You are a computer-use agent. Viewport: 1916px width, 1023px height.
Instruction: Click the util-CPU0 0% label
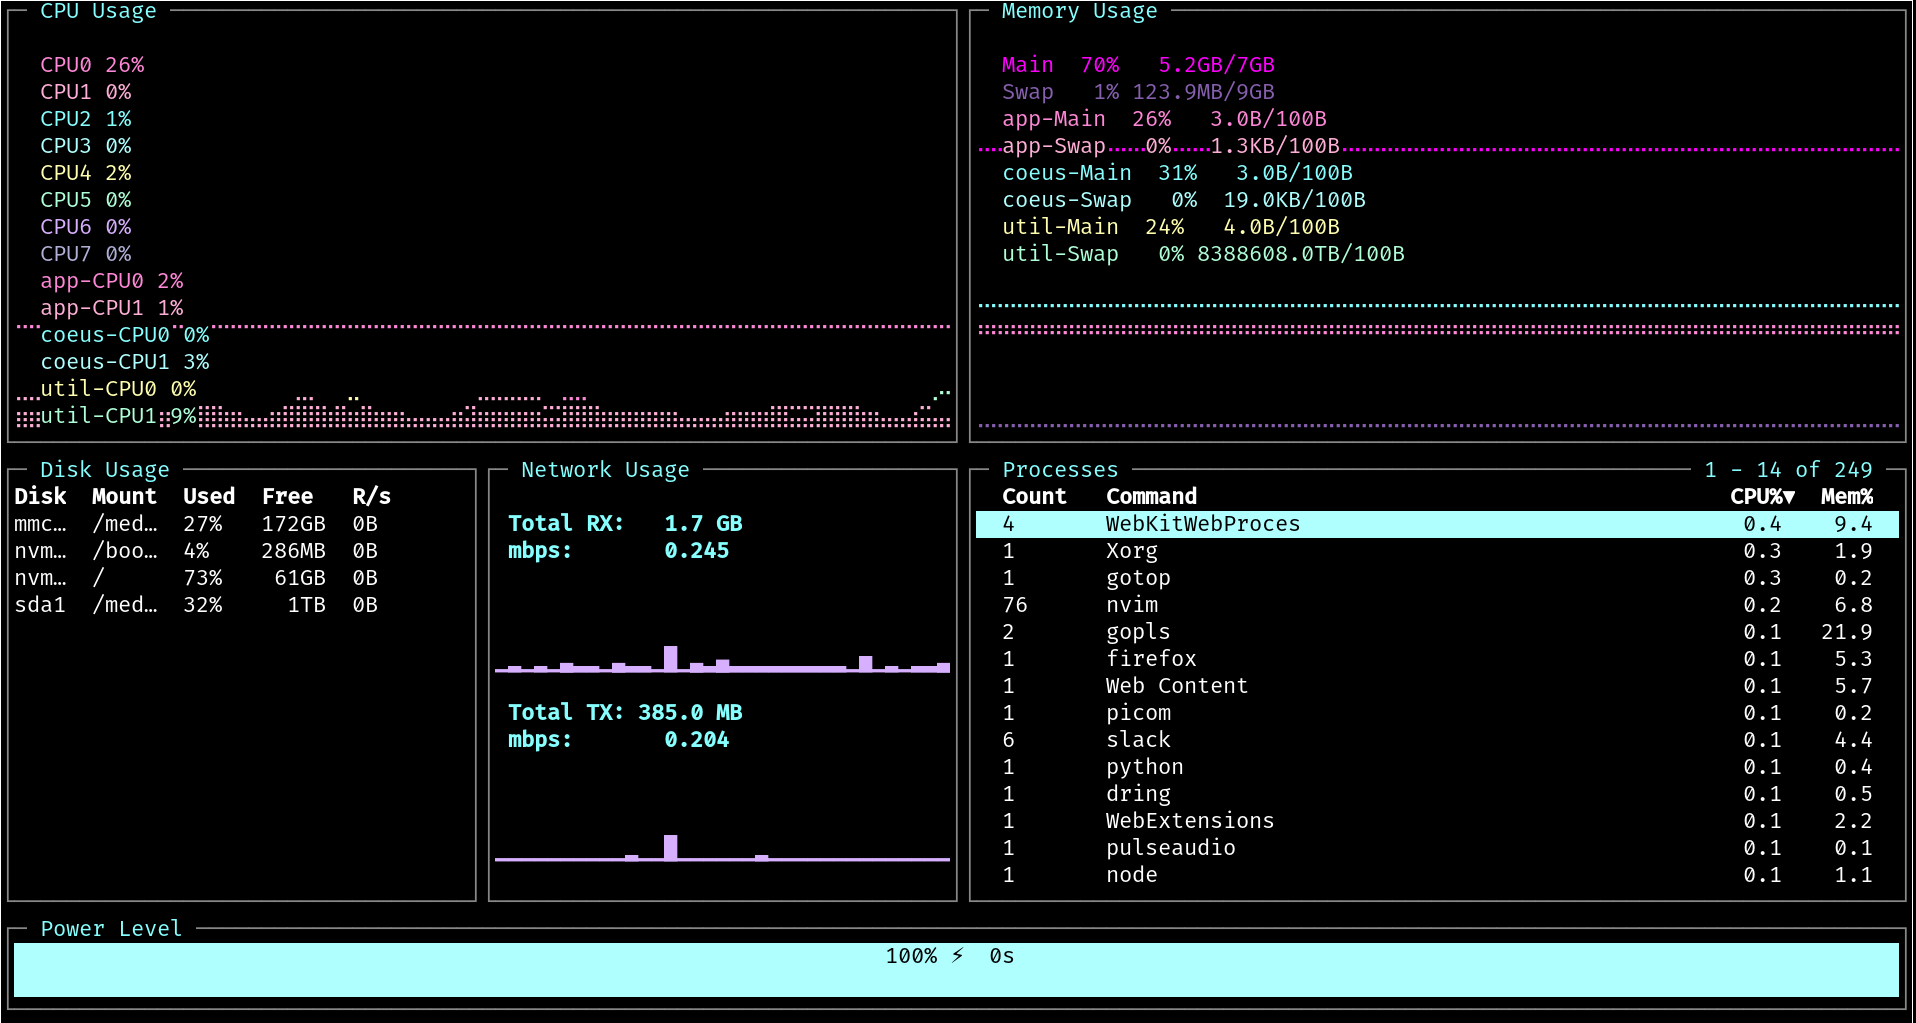click(x=118, y=389)
